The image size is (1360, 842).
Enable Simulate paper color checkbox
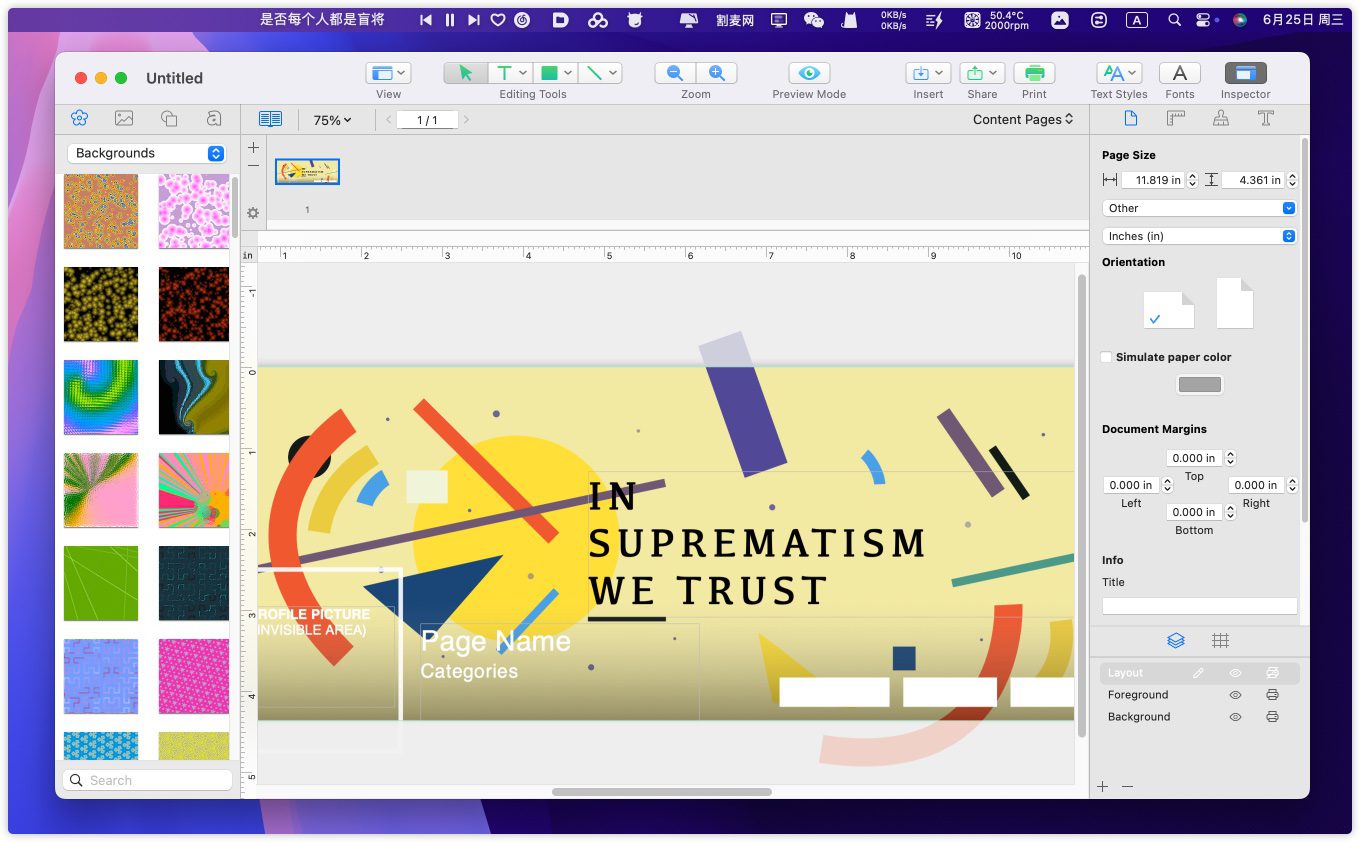[x=1106, y=357]
